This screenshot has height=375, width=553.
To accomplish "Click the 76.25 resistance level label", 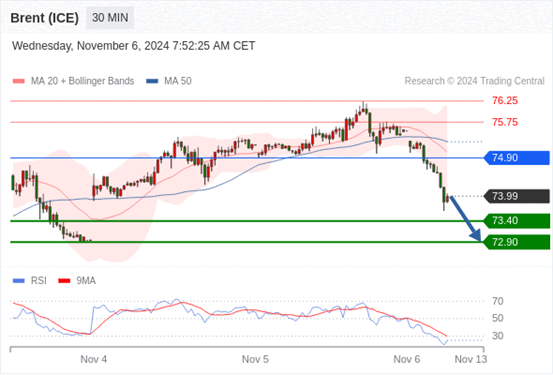I will tap(505, 101).
